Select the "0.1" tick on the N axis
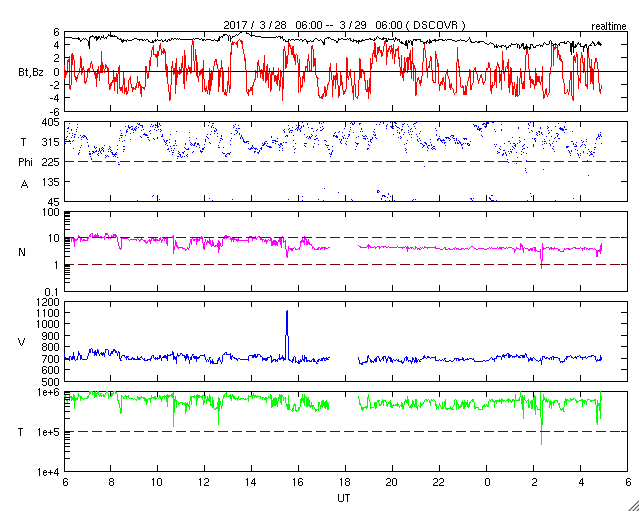This screenshot has height=512, width=640. [52, 292]
